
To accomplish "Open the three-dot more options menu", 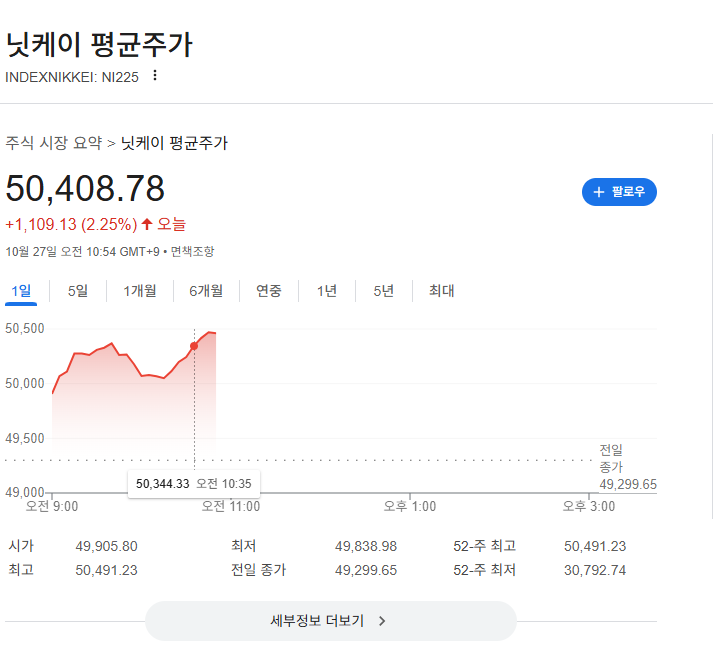I will tap(154, 75).
